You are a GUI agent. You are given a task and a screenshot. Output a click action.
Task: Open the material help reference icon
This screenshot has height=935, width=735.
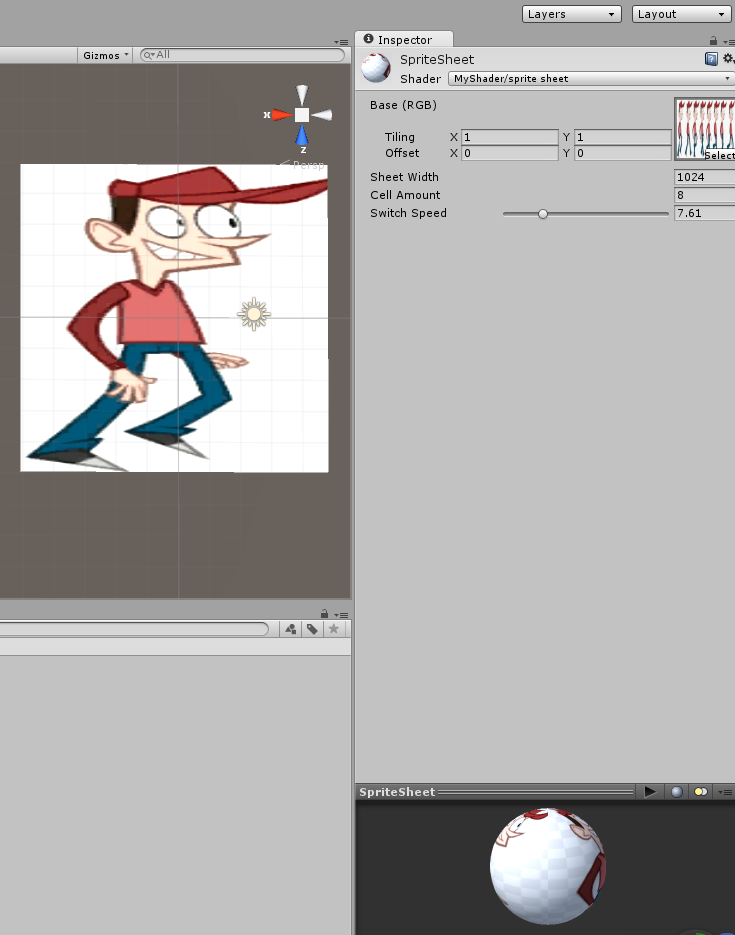point(711,58)
